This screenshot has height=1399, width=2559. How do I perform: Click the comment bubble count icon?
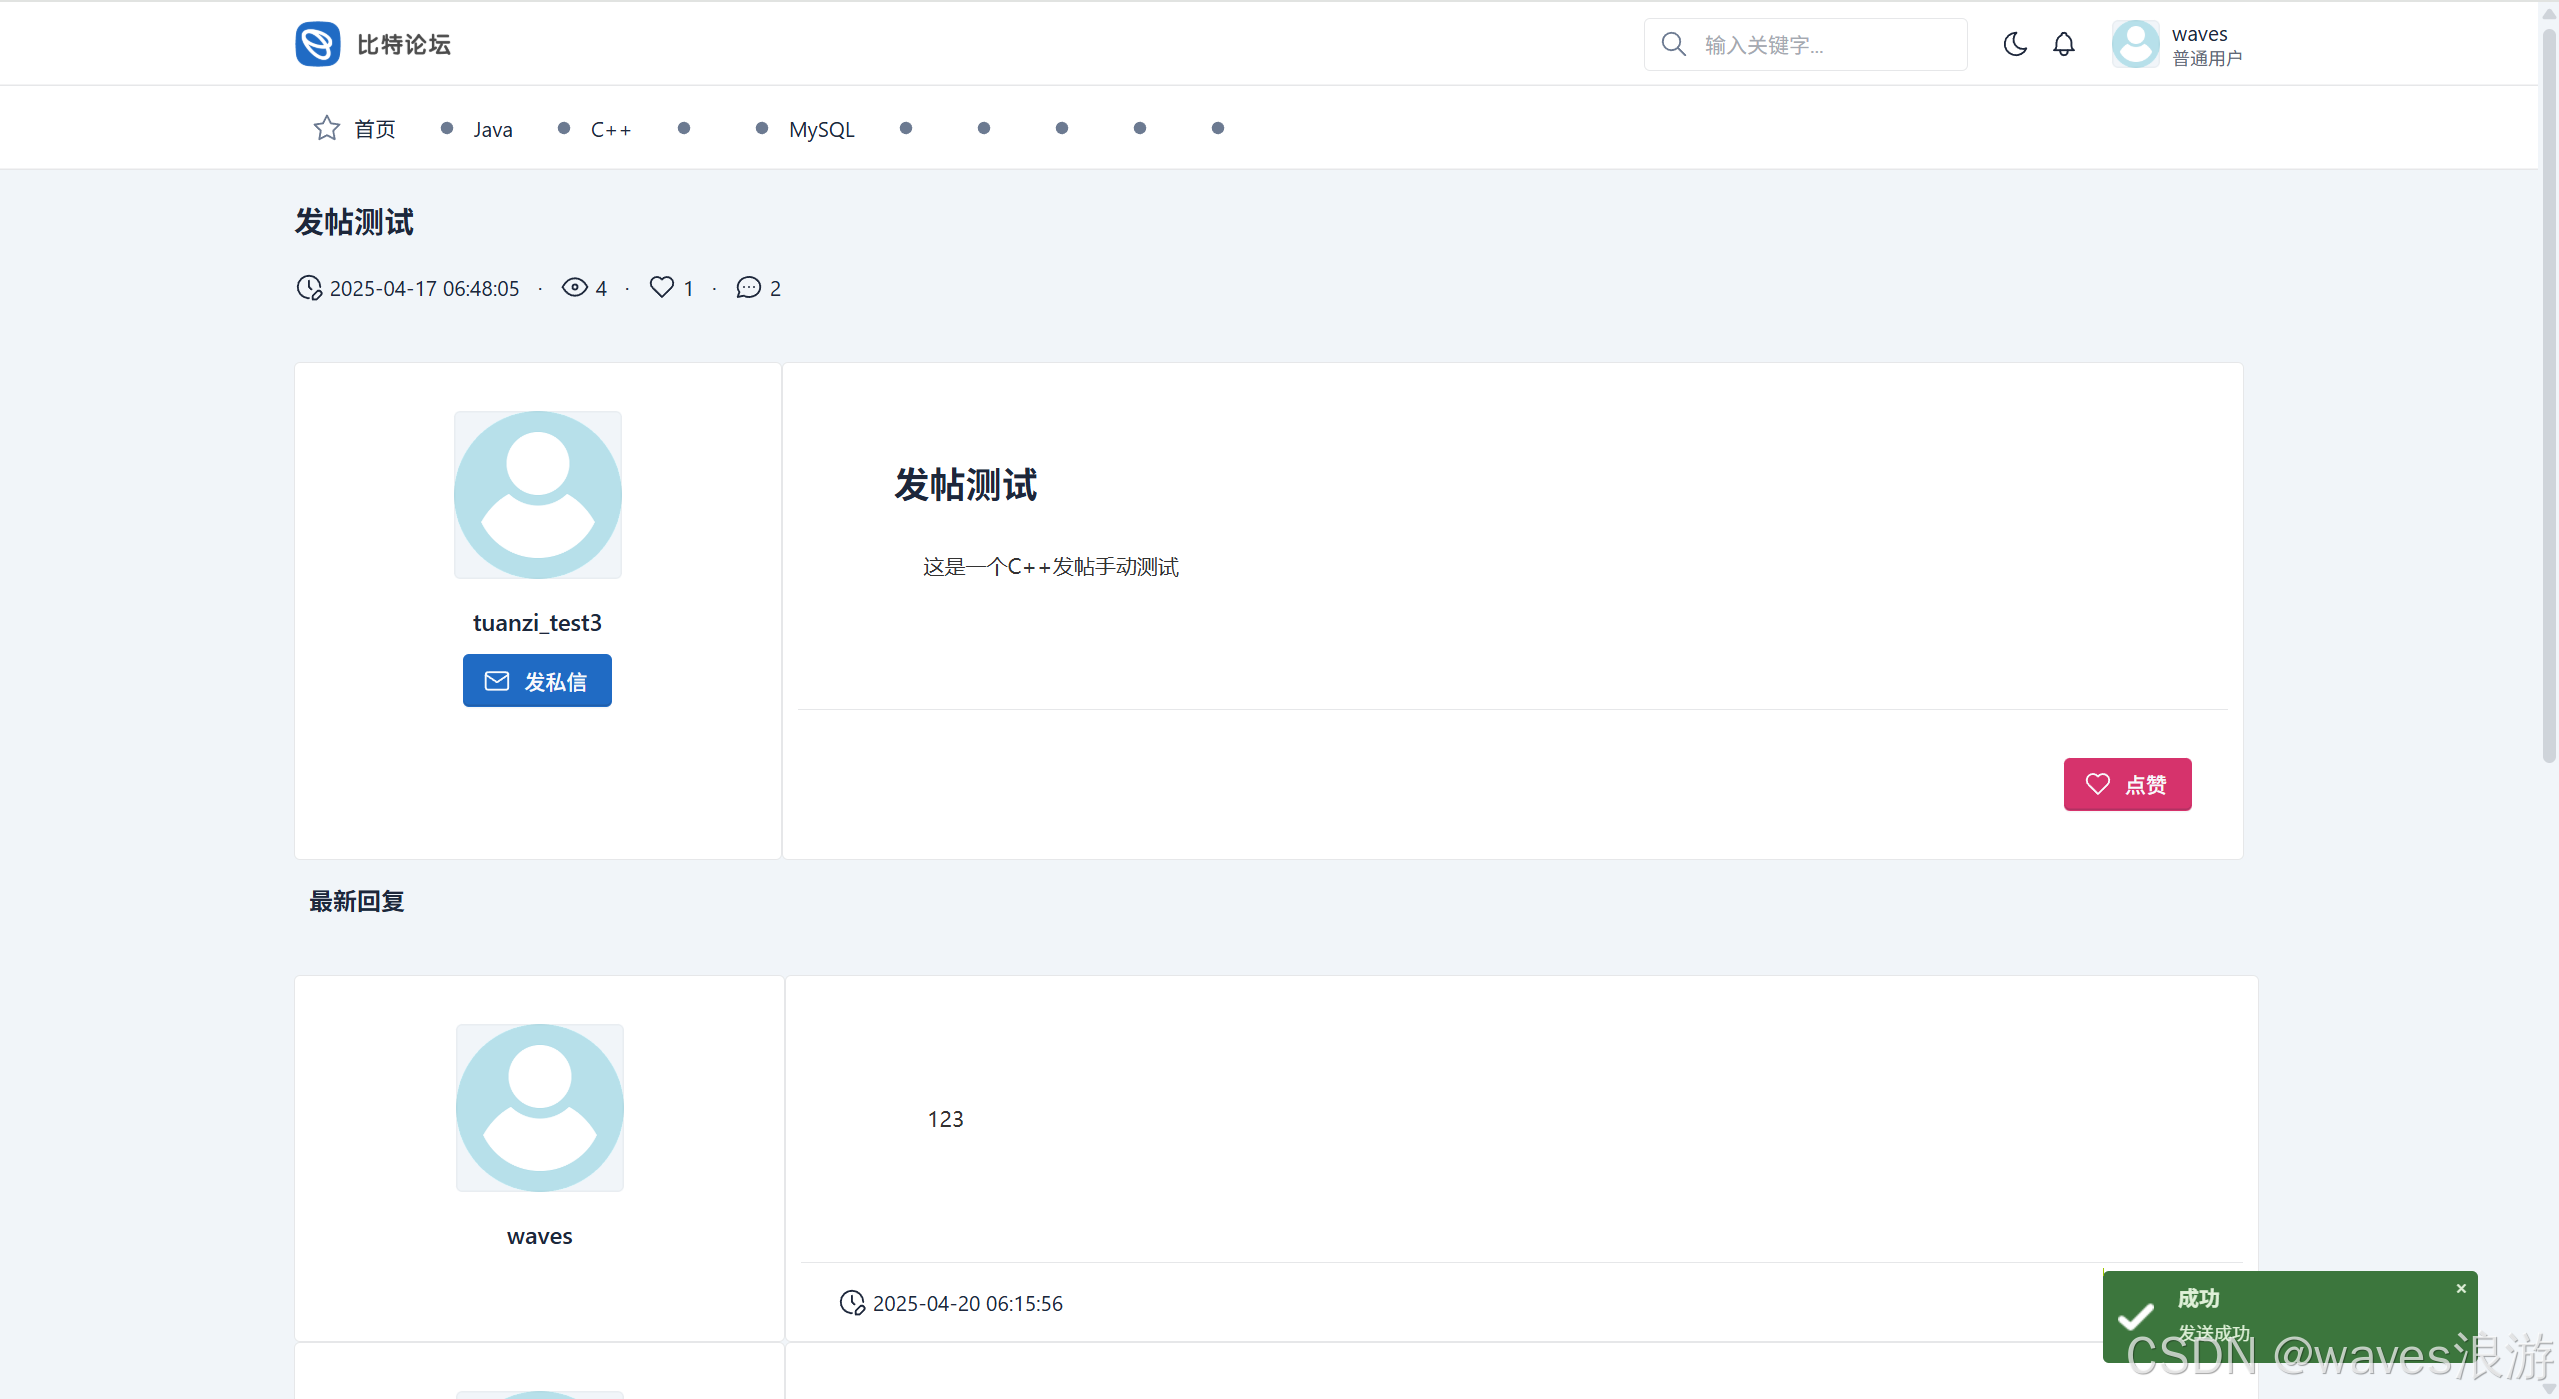(x=748, y=288)
